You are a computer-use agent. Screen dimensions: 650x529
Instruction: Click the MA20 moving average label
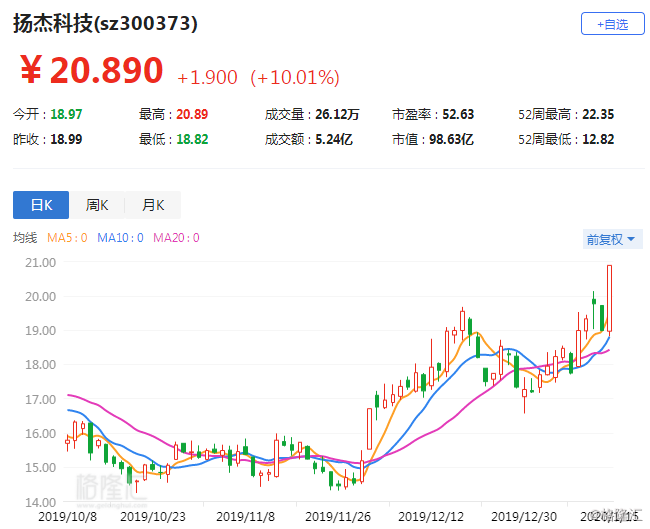coord(176,238)
